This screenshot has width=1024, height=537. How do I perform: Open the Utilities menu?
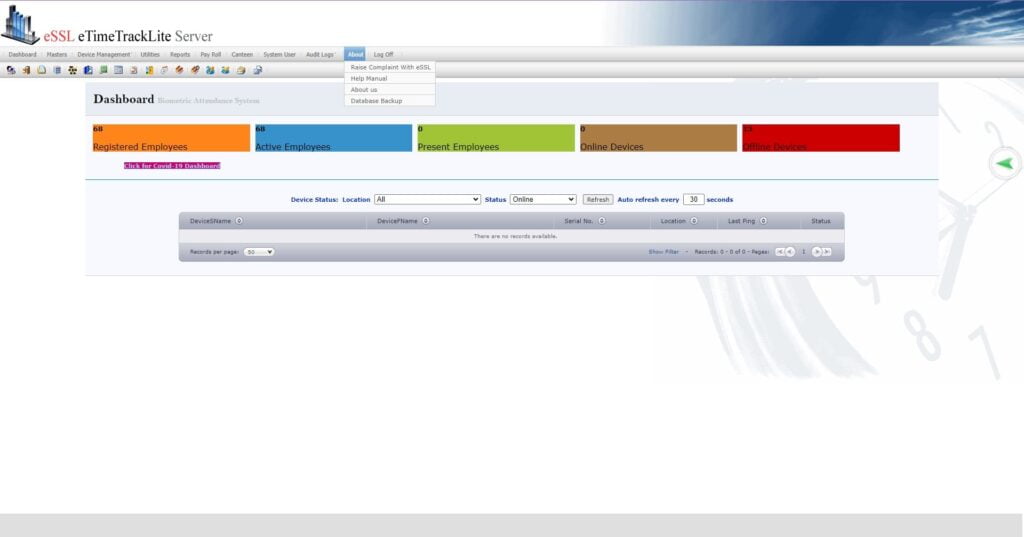click(150, 54)
